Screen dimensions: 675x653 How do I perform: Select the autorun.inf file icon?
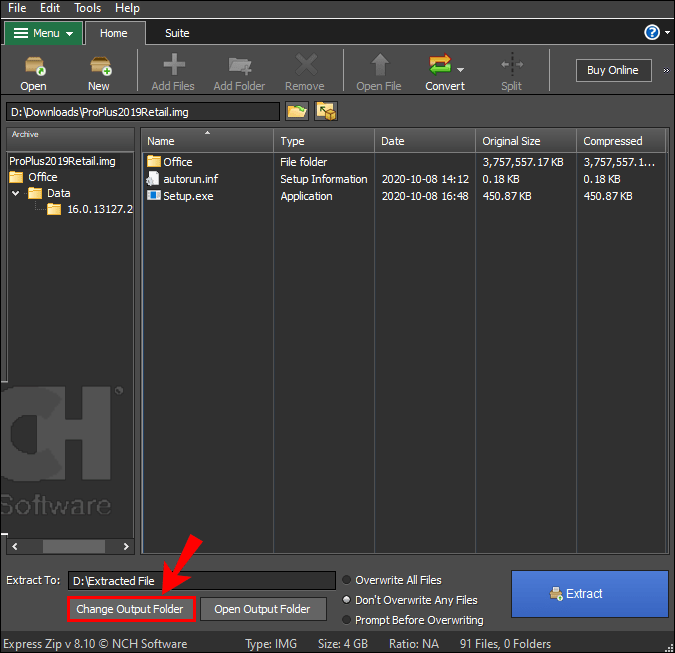[x=153, y=179]
